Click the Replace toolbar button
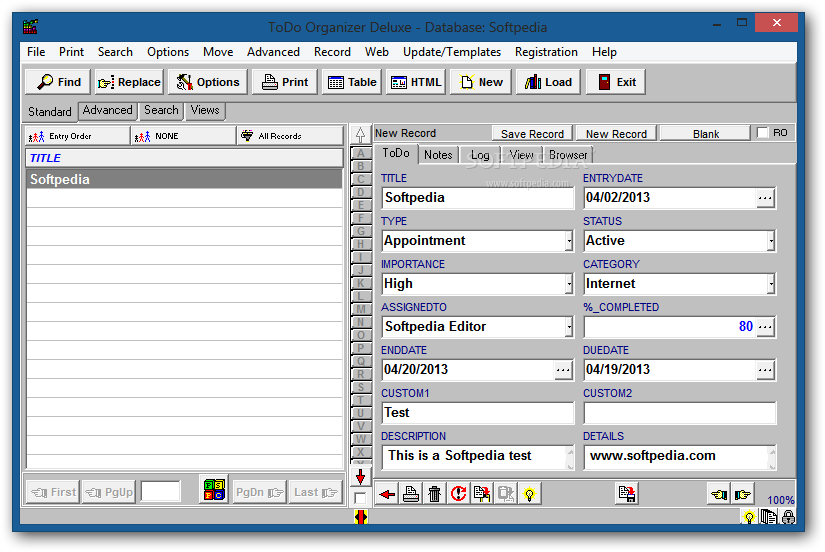 (129, 82)
